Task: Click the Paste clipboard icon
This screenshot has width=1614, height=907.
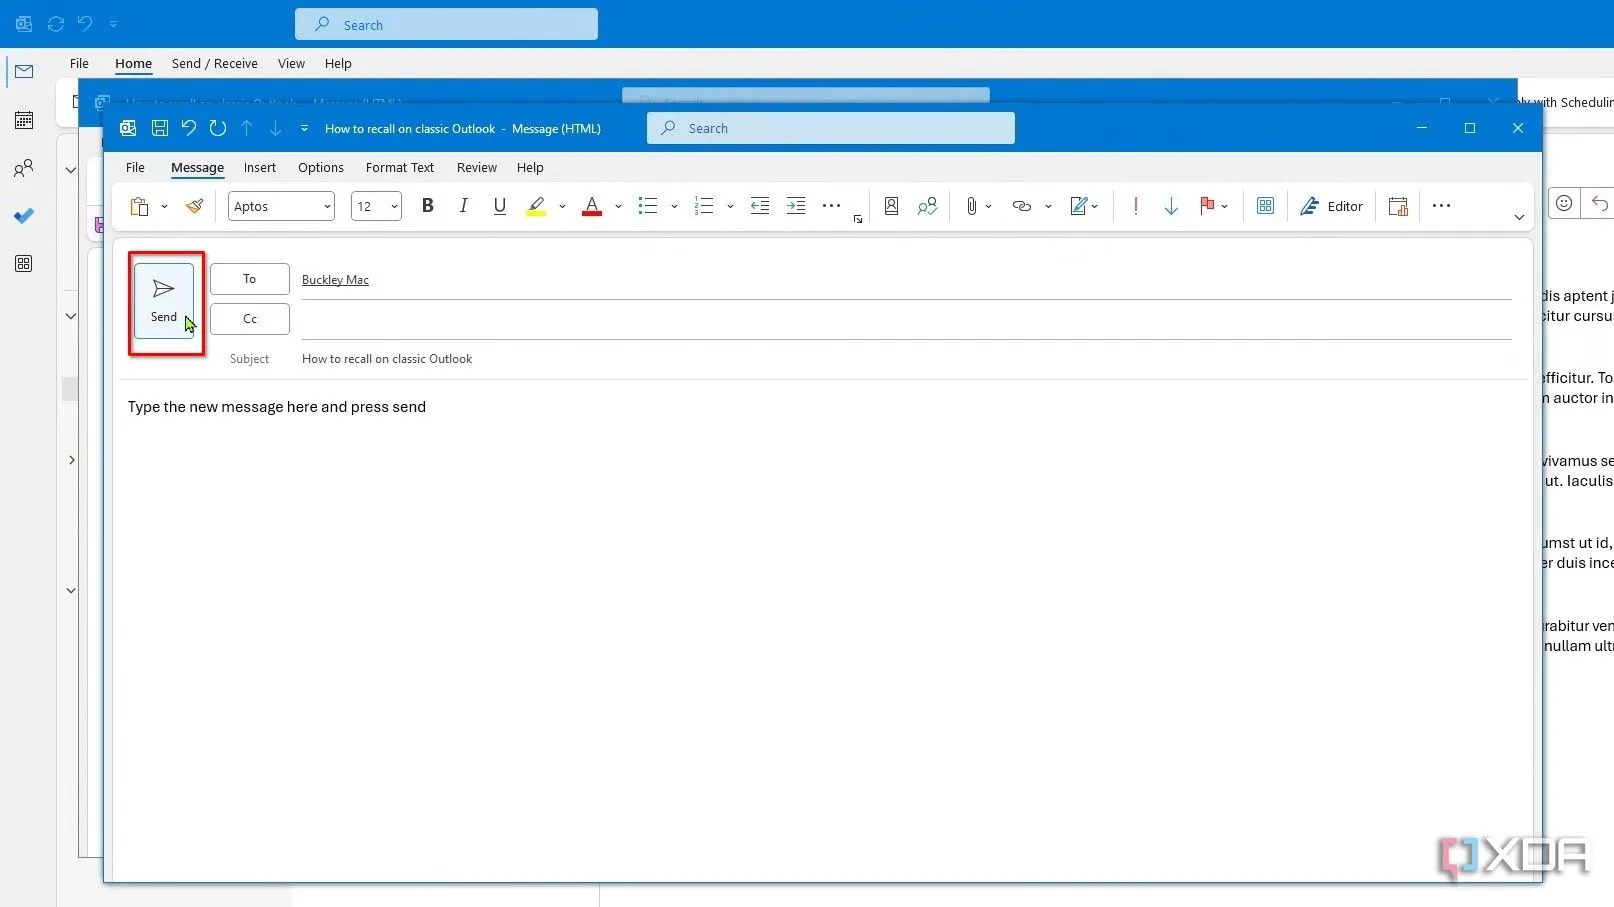Action: [x=140, y=206]
